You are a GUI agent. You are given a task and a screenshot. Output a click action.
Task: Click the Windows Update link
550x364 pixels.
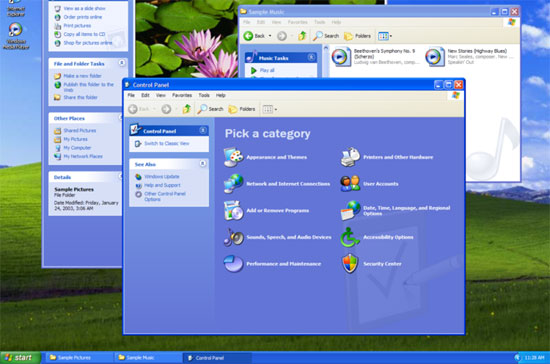tap(162, 176)
